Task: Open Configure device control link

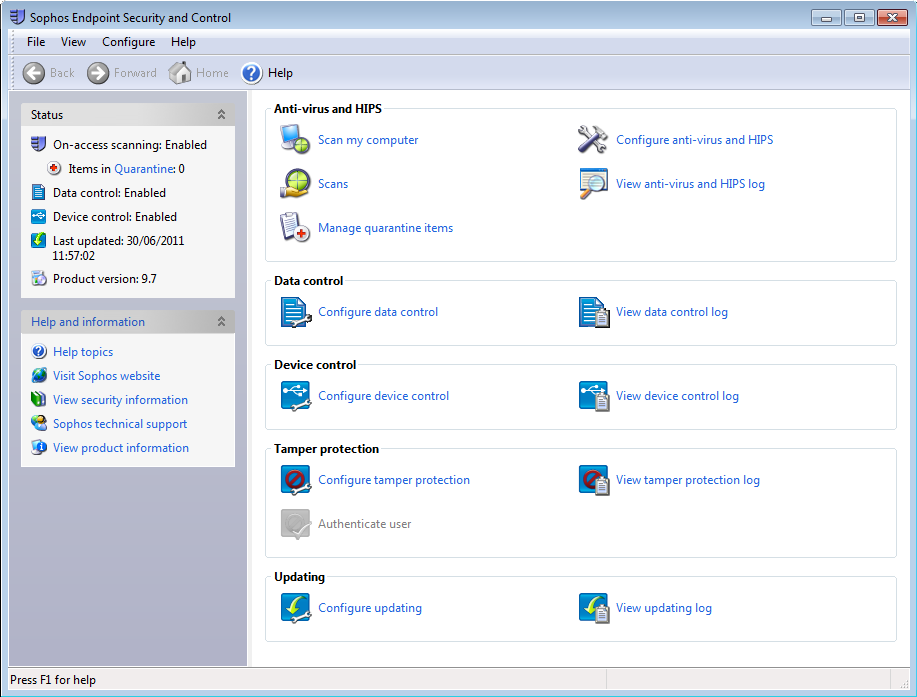Action: click(x=383, y=396)
